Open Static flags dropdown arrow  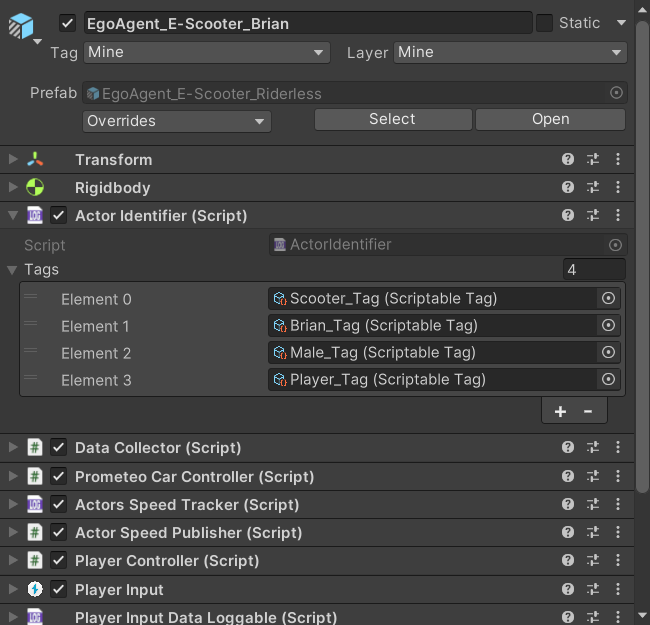coord(621,23)
